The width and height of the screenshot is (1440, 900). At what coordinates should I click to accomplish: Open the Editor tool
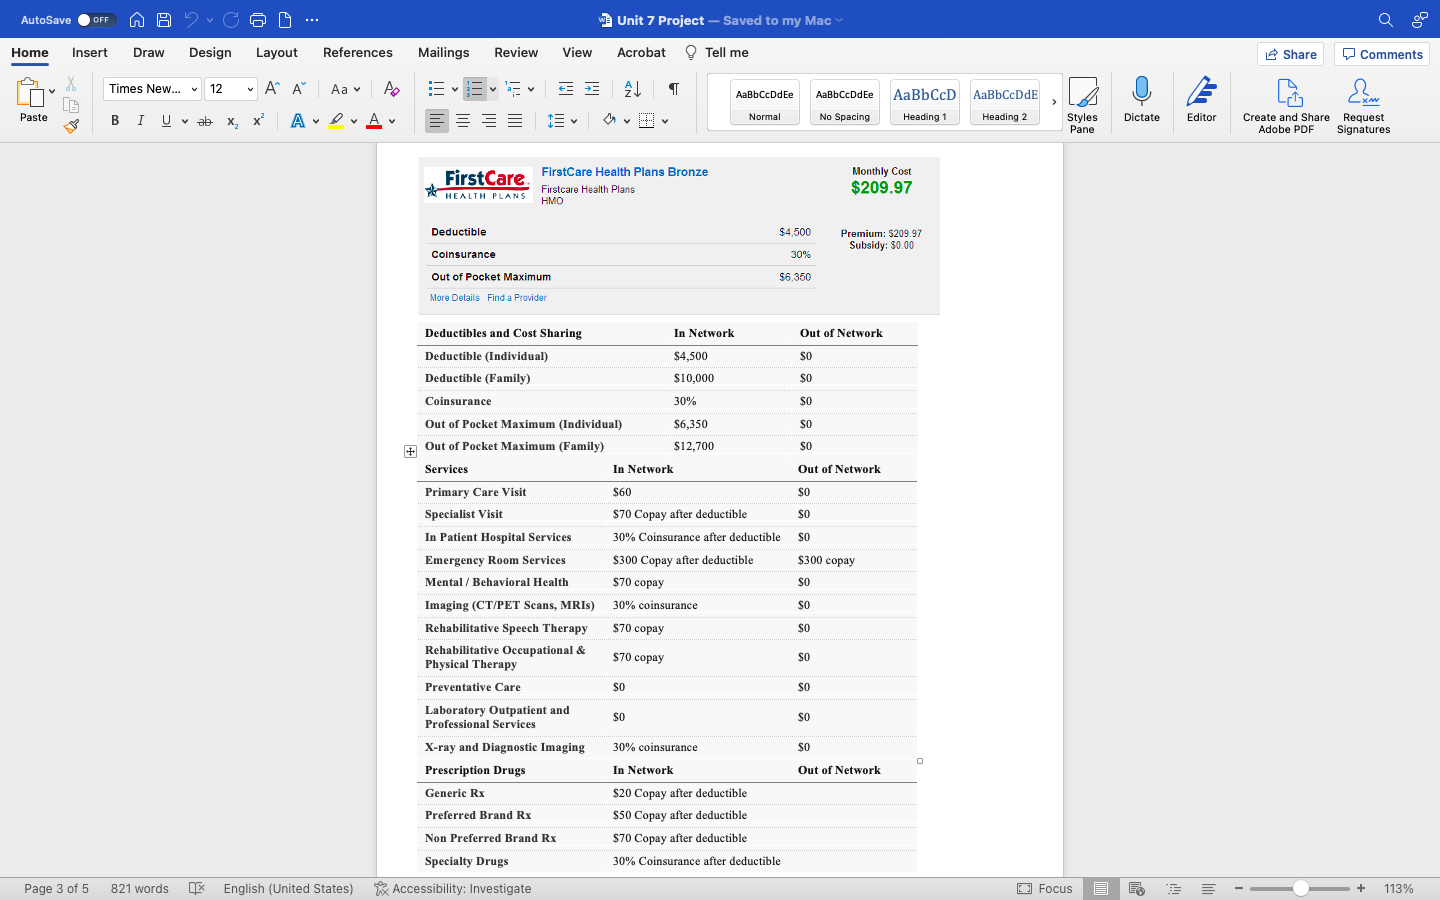pyautogui.click(x=1202, y=100)
